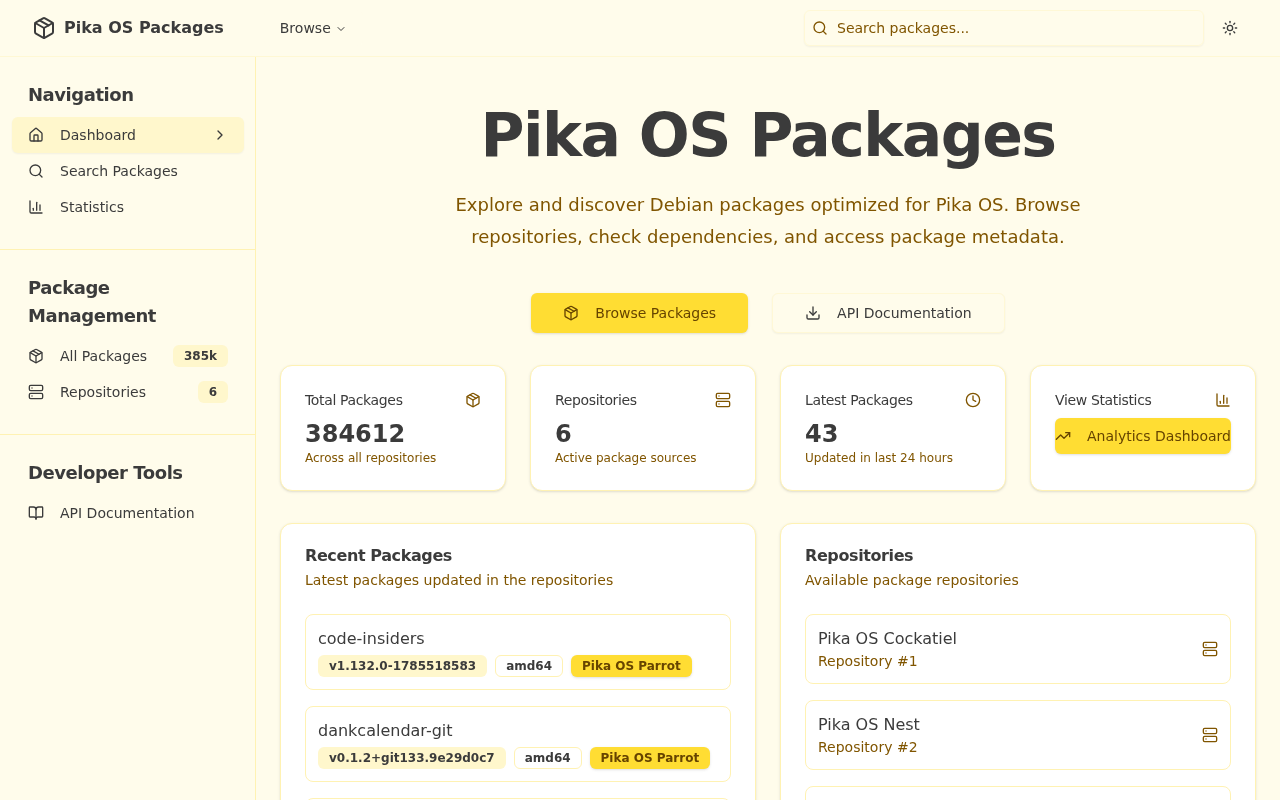Click the Repositories server icon in sidebar
Screen dimensions: 1280x800
pyautogui.click(x=36, y=392)
